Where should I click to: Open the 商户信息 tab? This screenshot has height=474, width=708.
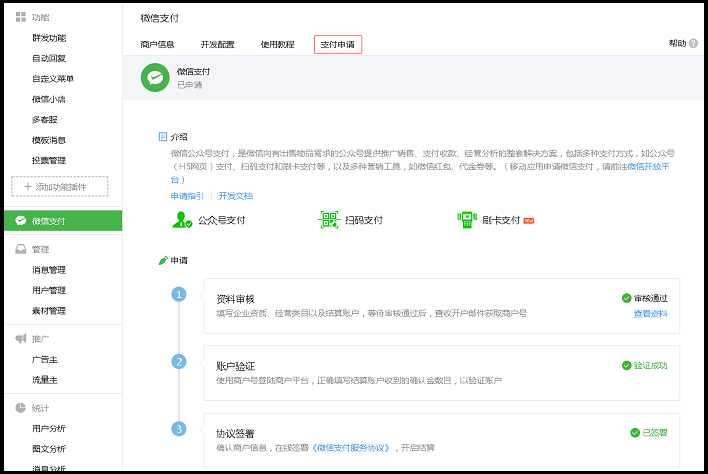point(157,44)
